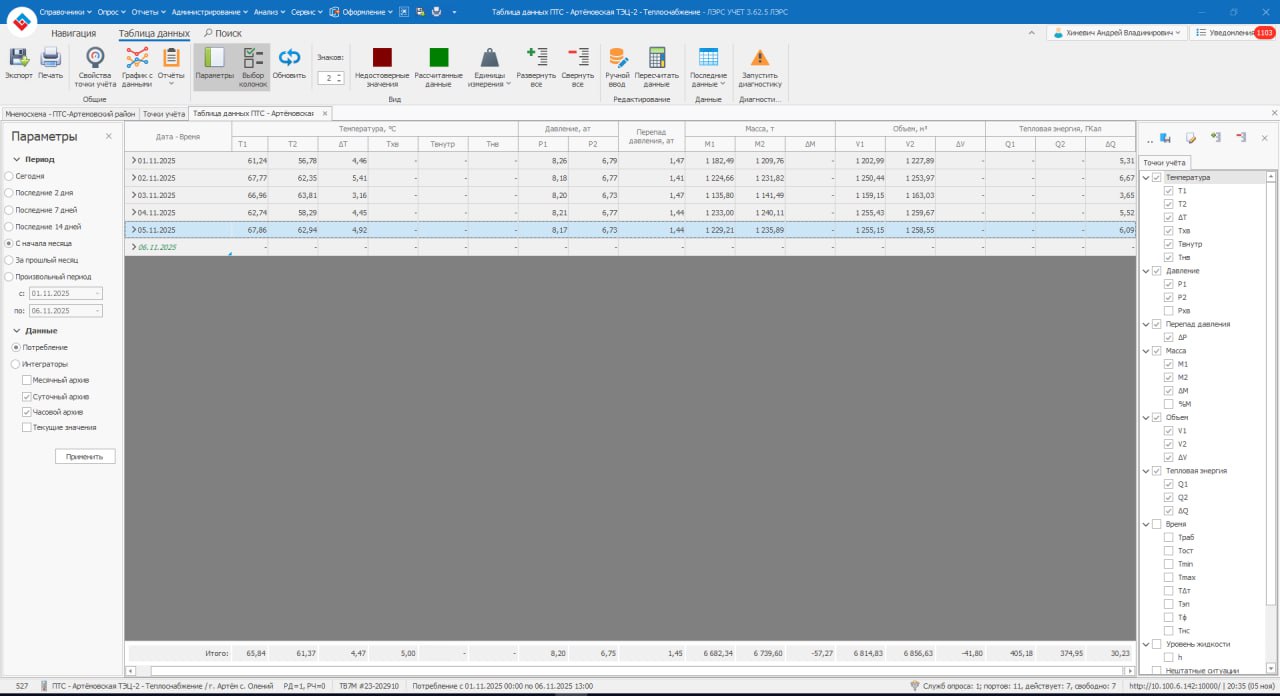Click the Развернуть все icon
Image resolution: width=1280 pixels, height=696 pixels.
pyautogui.click(x=536, y=58)
